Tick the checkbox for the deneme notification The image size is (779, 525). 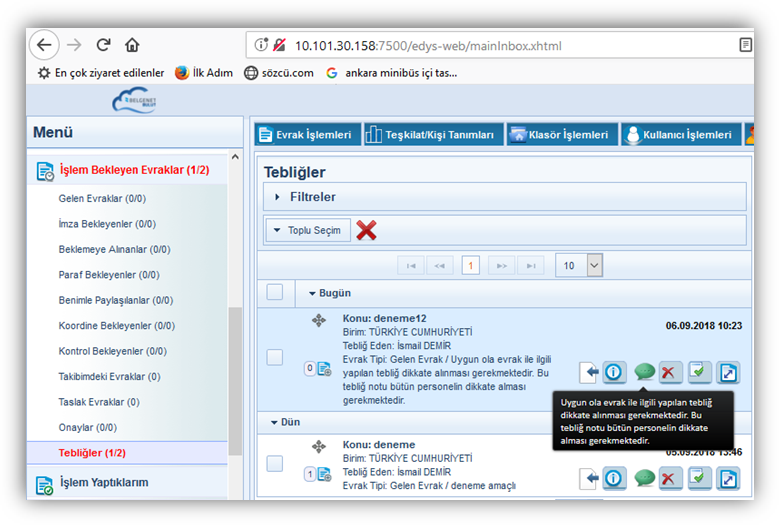(275, 463)
